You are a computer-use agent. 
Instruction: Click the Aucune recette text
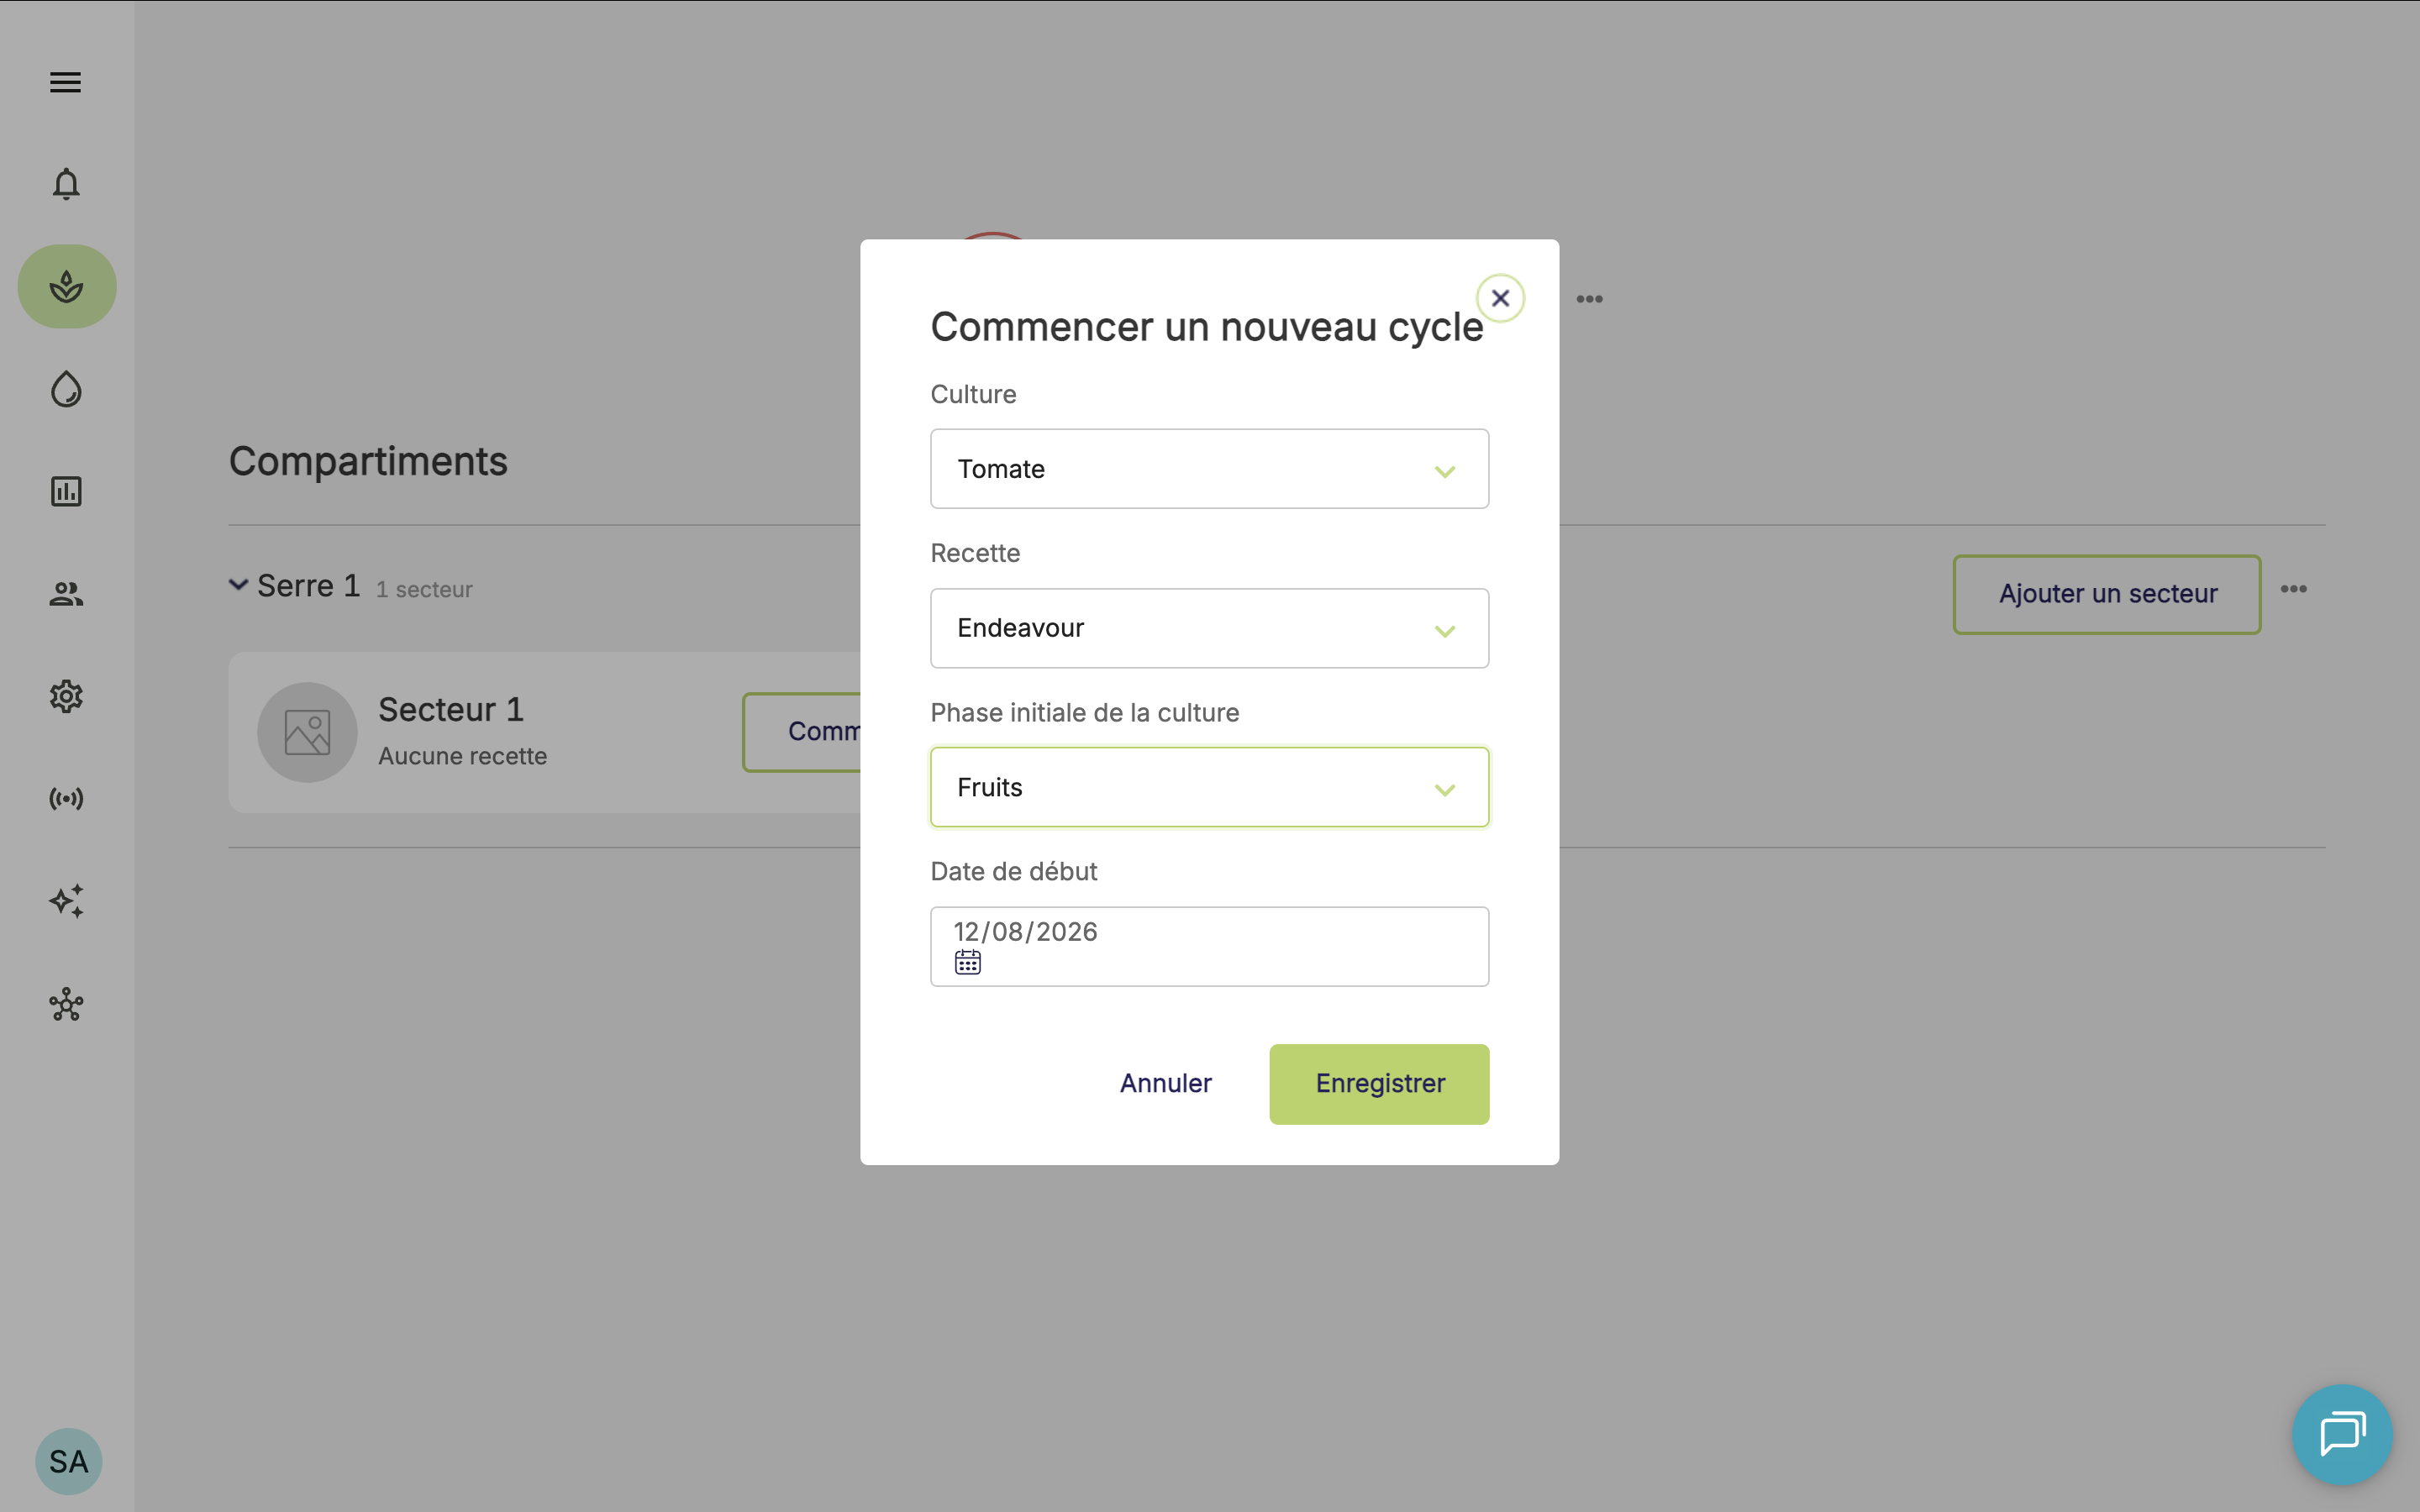[x=462, y=756]
